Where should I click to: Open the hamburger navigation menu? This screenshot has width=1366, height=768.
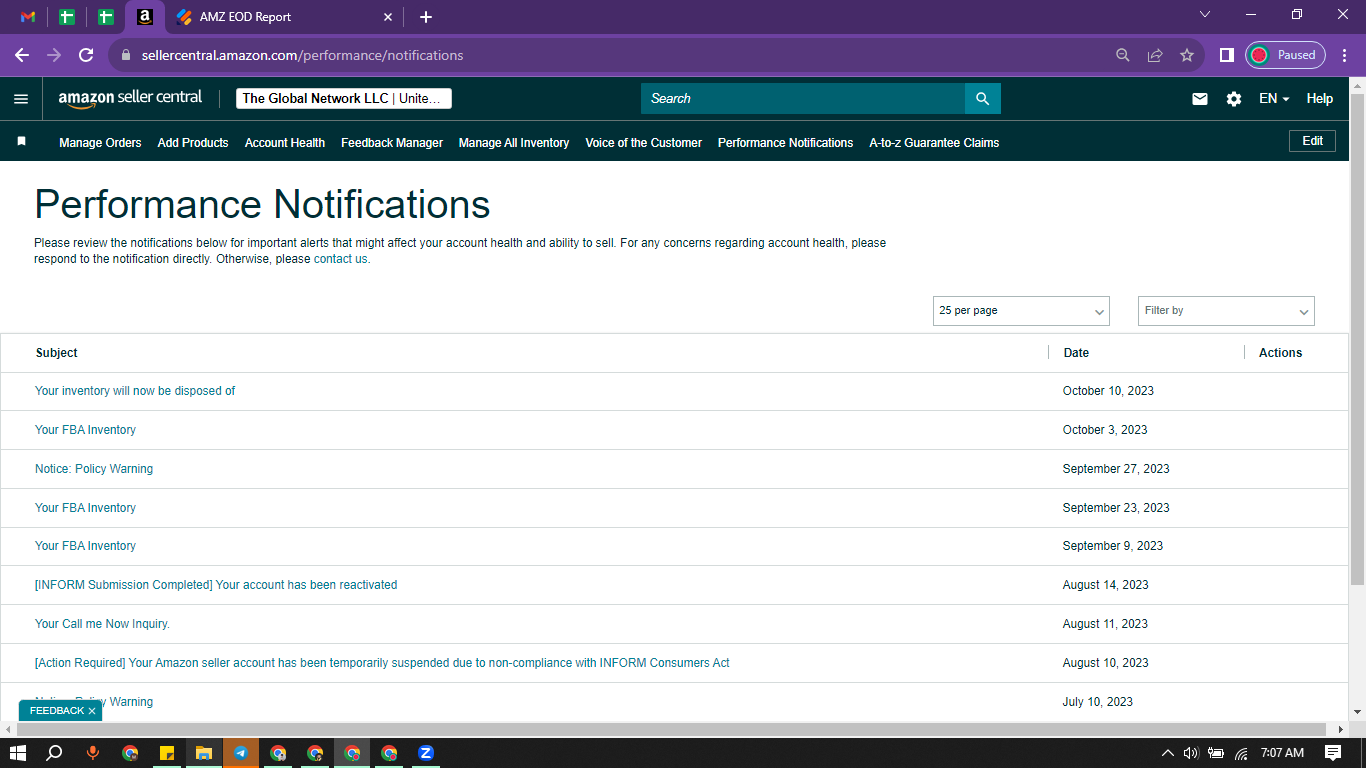pyautogui.click(x=21, y=99)
